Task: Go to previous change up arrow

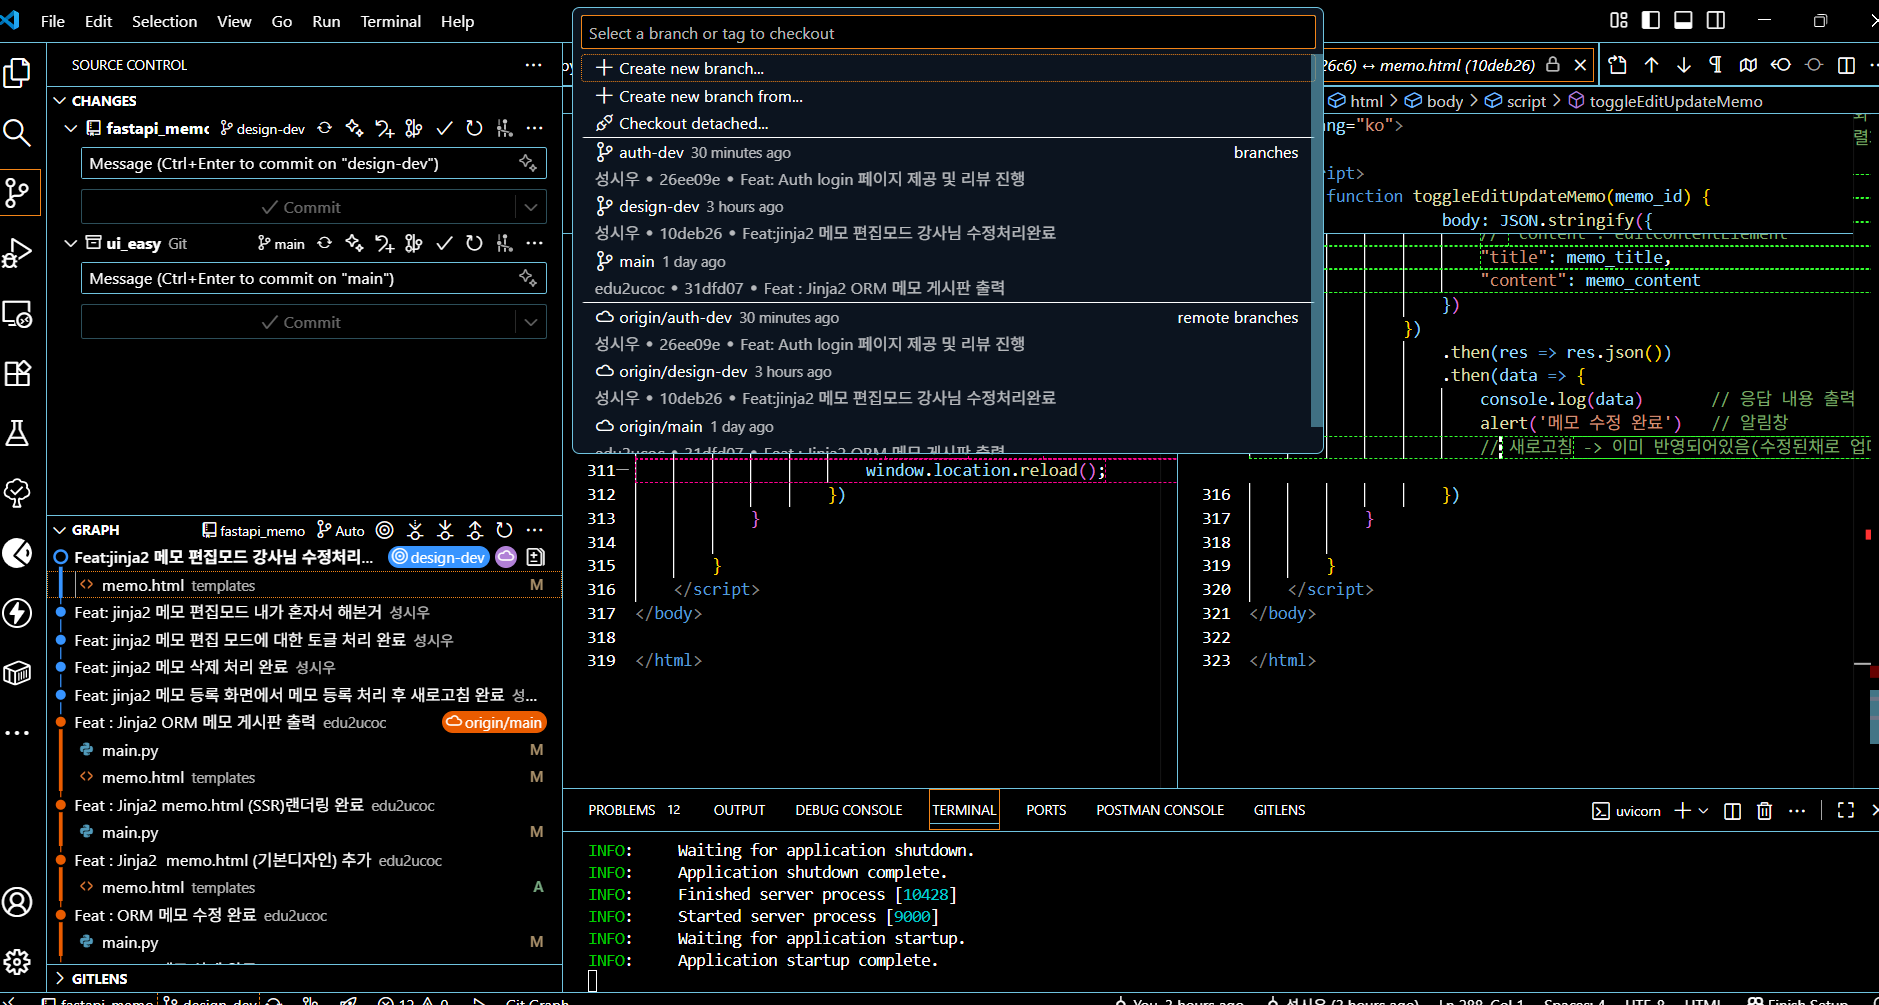Action: click(1651, 65)
